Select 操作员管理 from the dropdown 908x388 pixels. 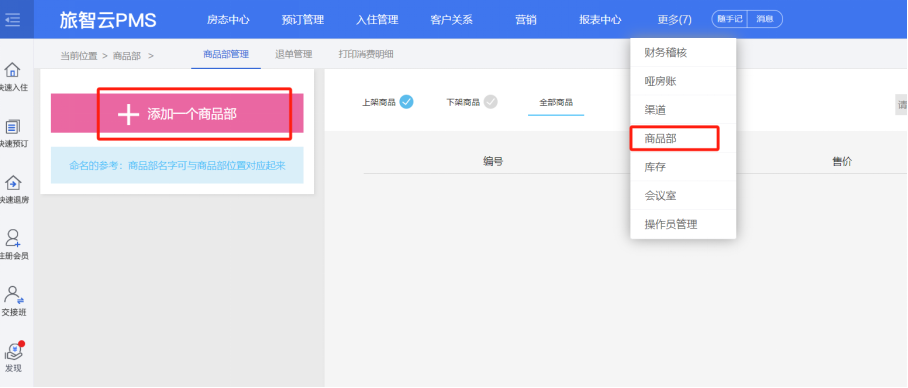683,224
